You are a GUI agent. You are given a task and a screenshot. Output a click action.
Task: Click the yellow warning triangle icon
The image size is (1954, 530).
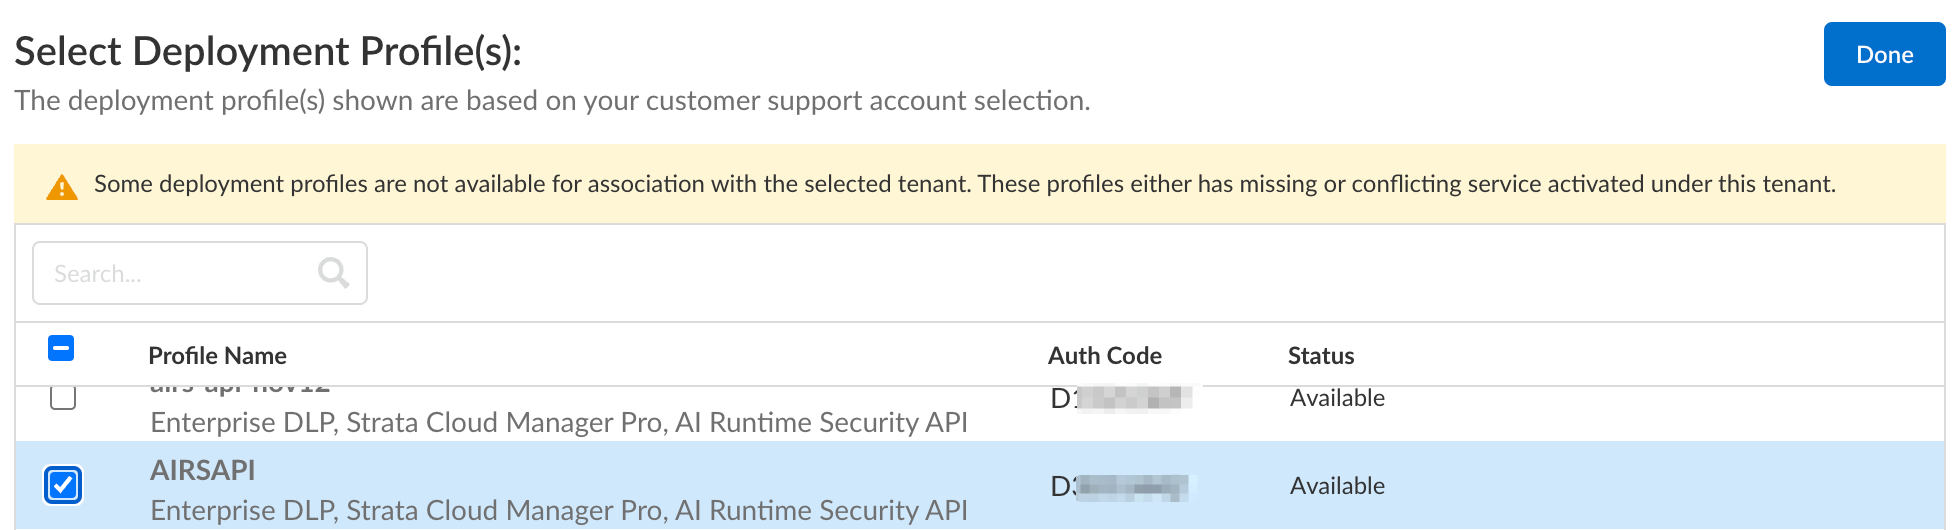coord(62,187)
